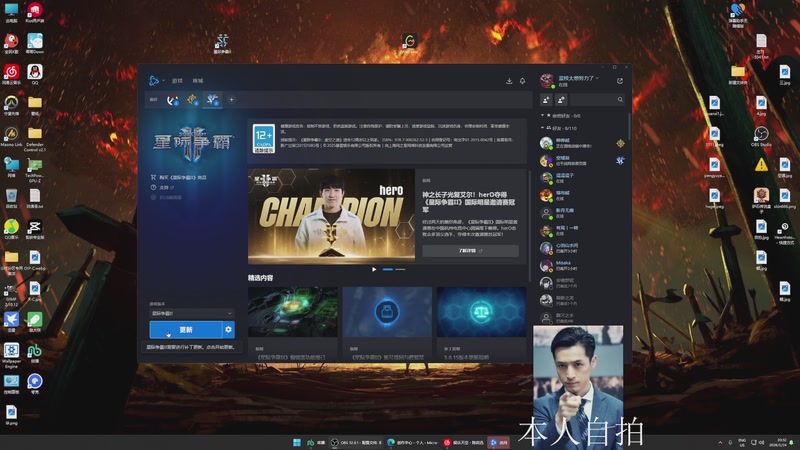This screenshot has width=800, height=450.
Task: Open the Battle.net logo menu
Action: [154, 81]
